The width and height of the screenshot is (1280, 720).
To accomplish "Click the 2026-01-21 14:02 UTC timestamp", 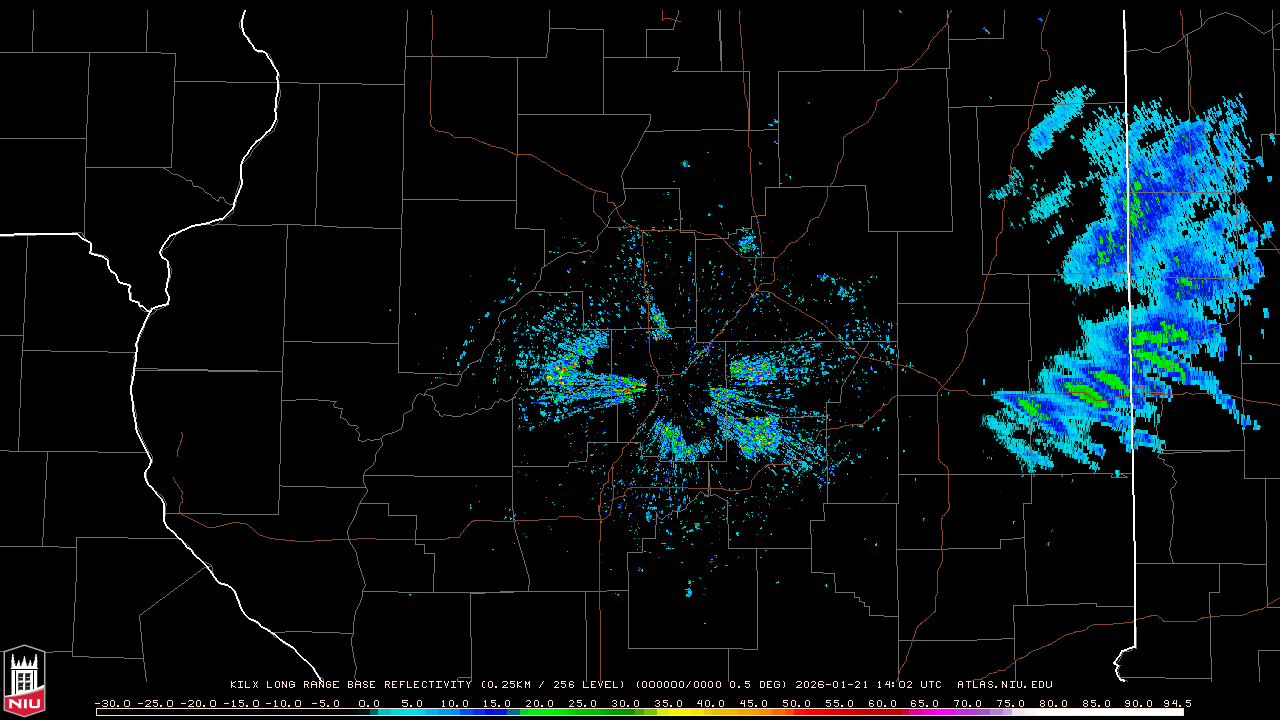I will point(868,685).
